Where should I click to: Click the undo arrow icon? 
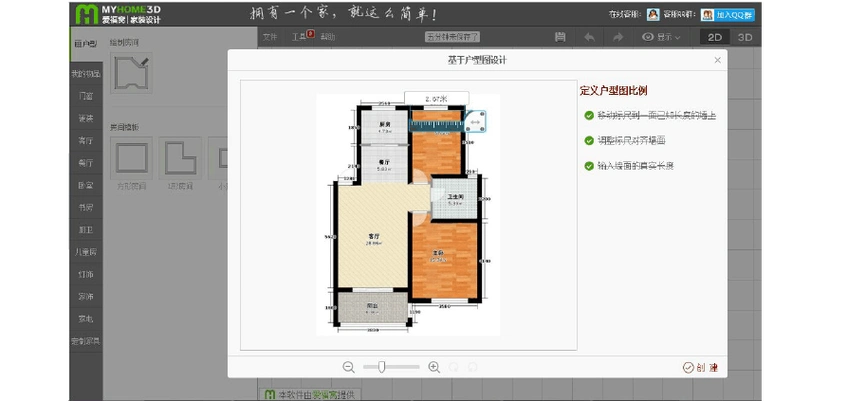589,37
